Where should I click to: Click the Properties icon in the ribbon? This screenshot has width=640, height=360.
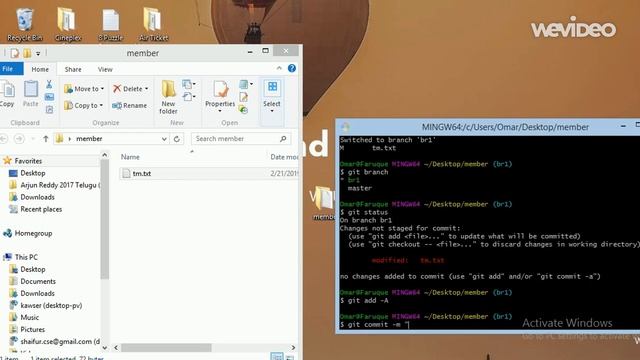220,89
